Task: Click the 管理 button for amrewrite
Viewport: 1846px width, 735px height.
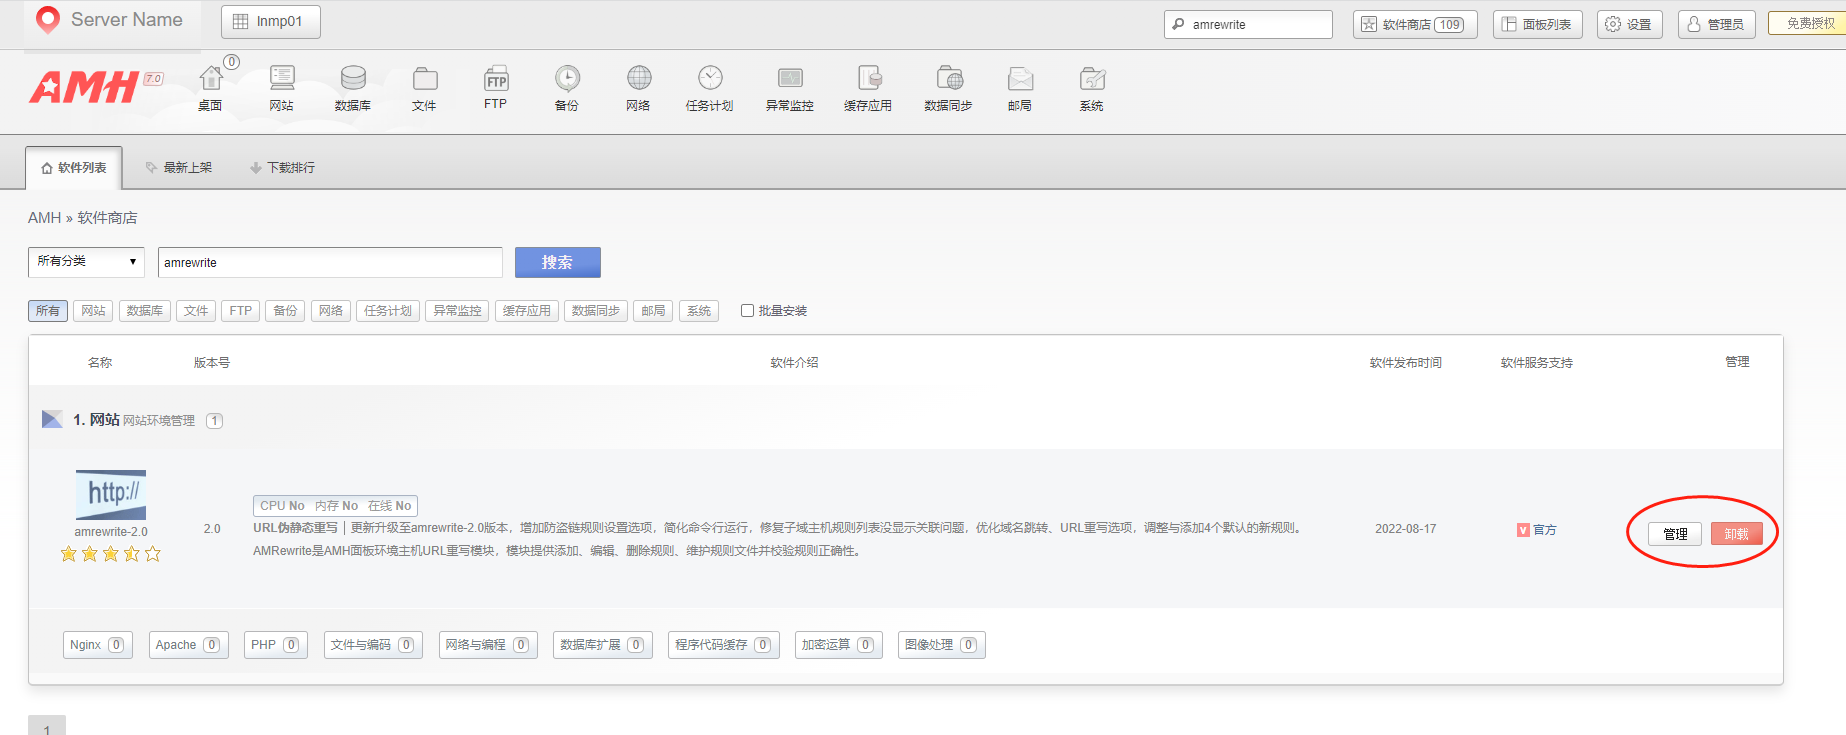Action: click(x=1675, y=534)
